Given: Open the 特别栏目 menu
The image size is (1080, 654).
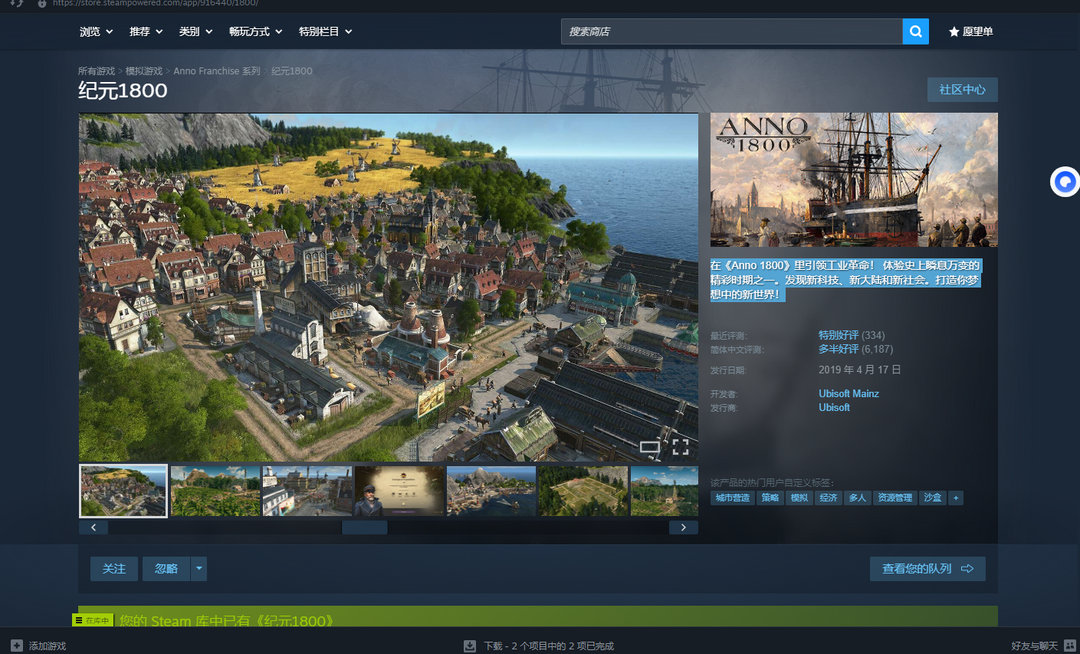Looking at the screenshot, I should coord(325,32).
